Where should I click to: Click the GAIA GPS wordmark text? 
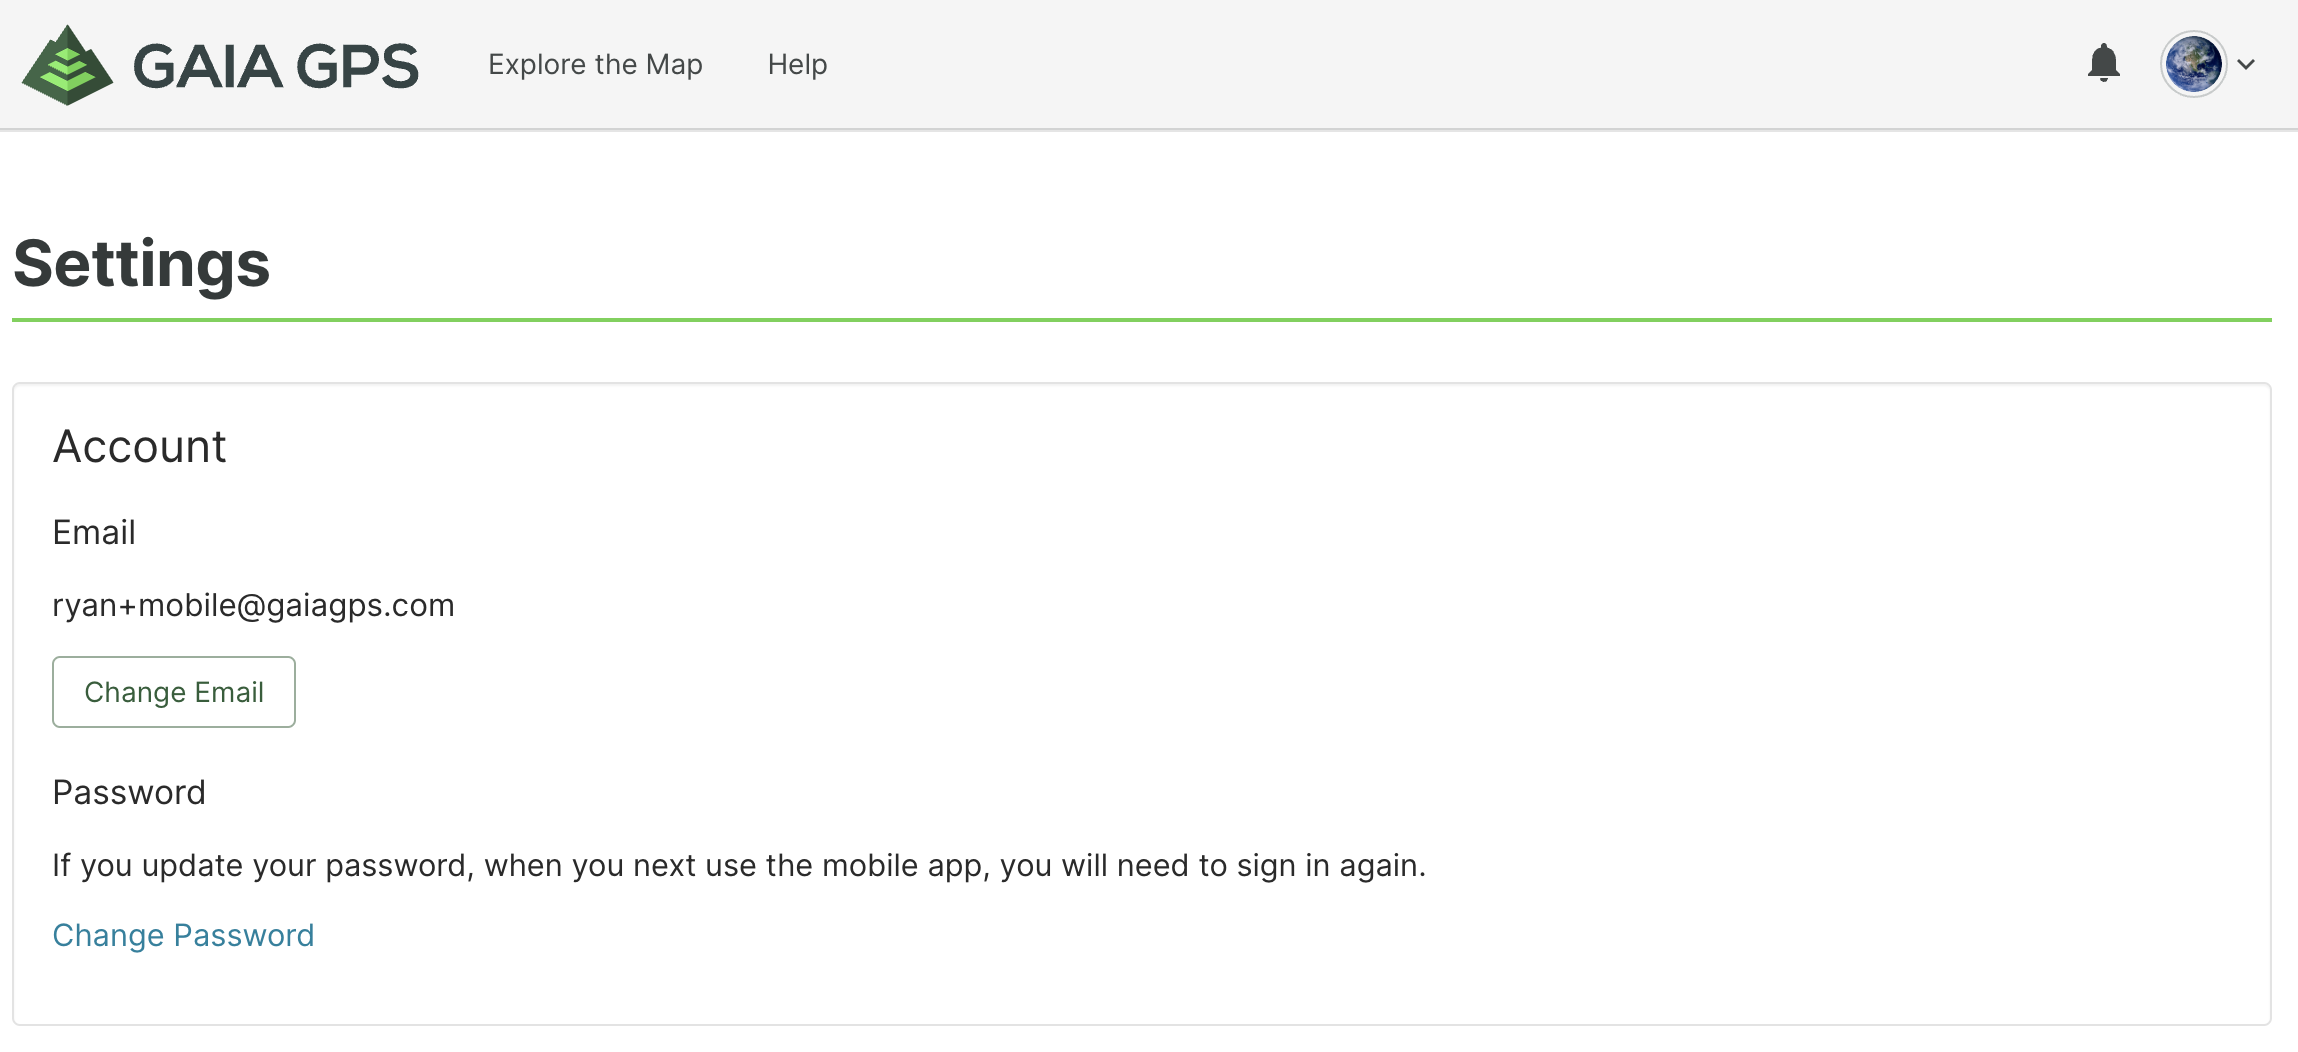pos(276,66)
